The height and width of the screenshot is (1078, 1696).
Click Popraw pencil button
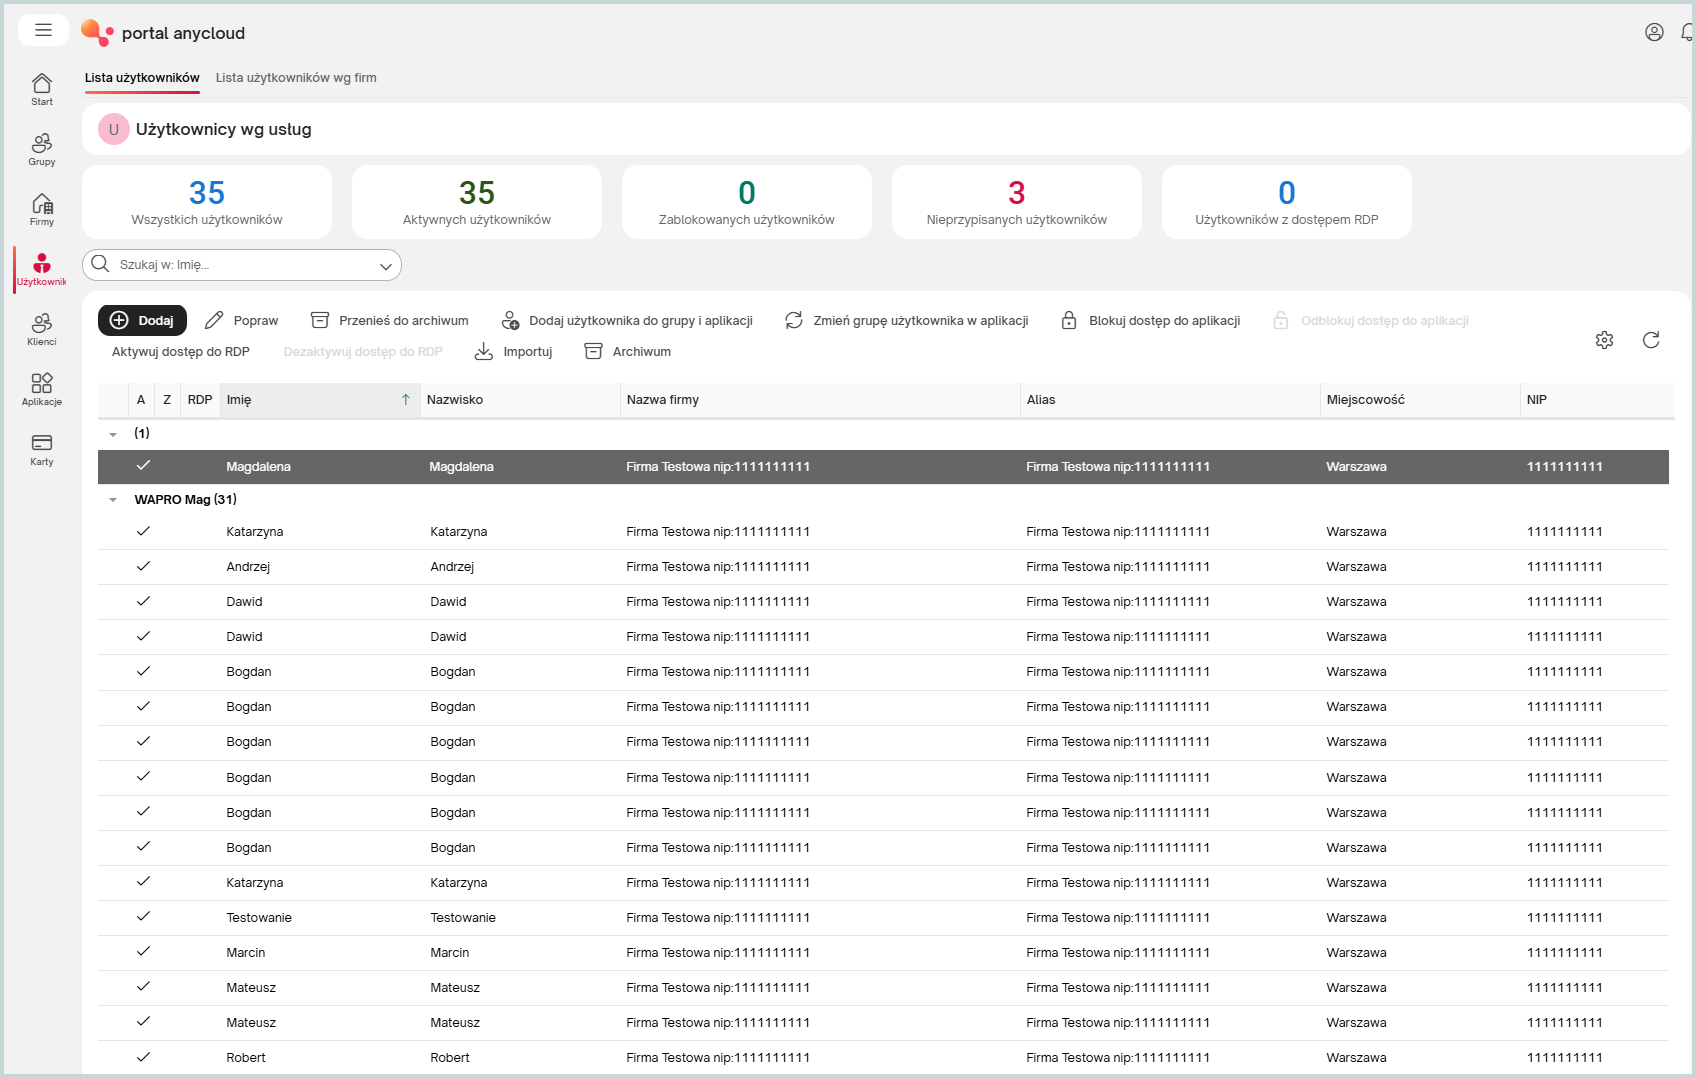point(242,320)
